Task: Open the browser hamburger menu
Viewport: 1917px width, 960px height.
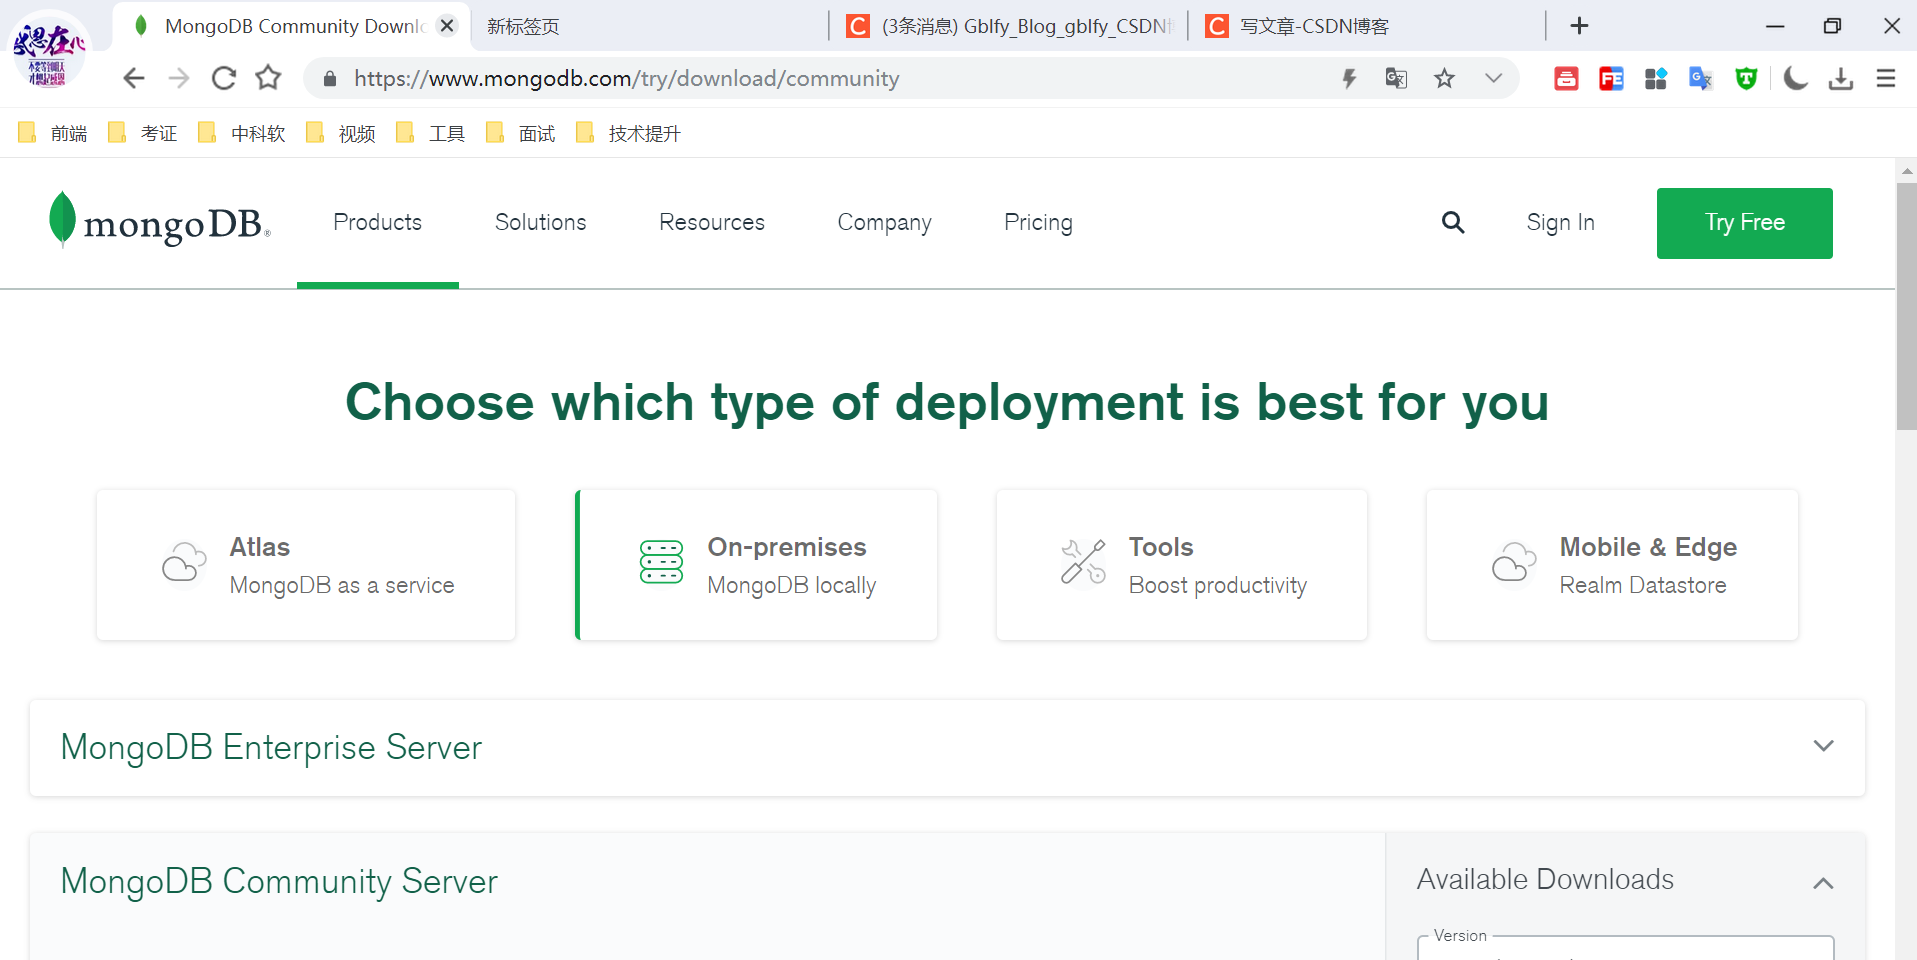Action: [x=1886, y=78]
